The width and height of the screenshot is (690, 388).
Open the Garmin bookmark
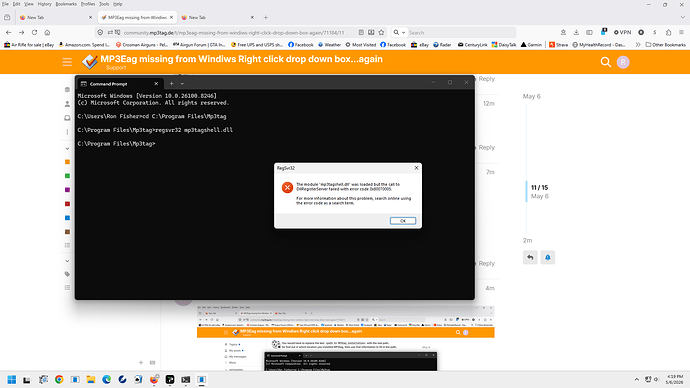click(x=531, y=44)
